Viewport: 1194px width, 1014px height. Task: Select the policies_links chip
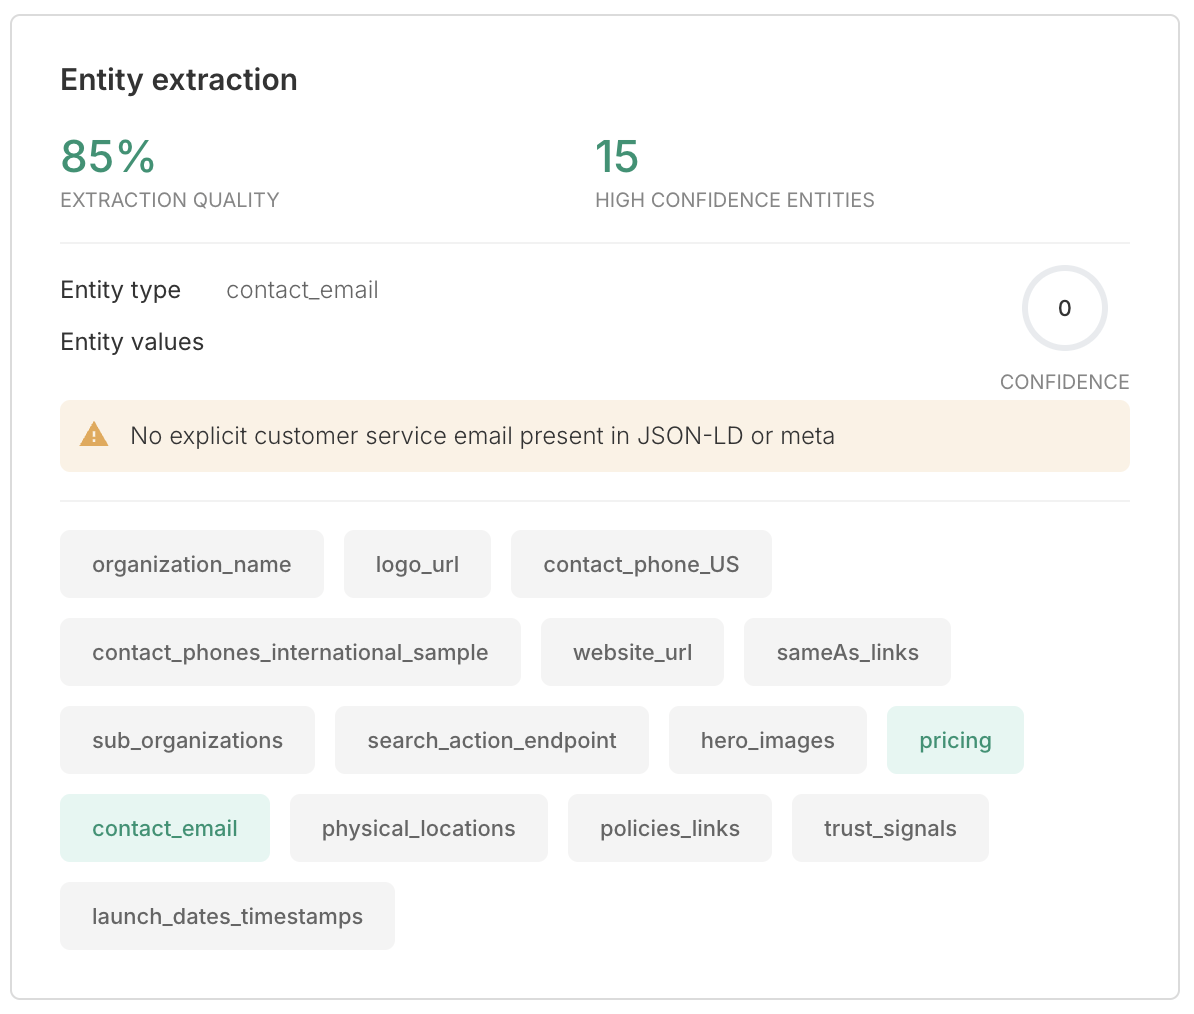(x=669, y=828)
